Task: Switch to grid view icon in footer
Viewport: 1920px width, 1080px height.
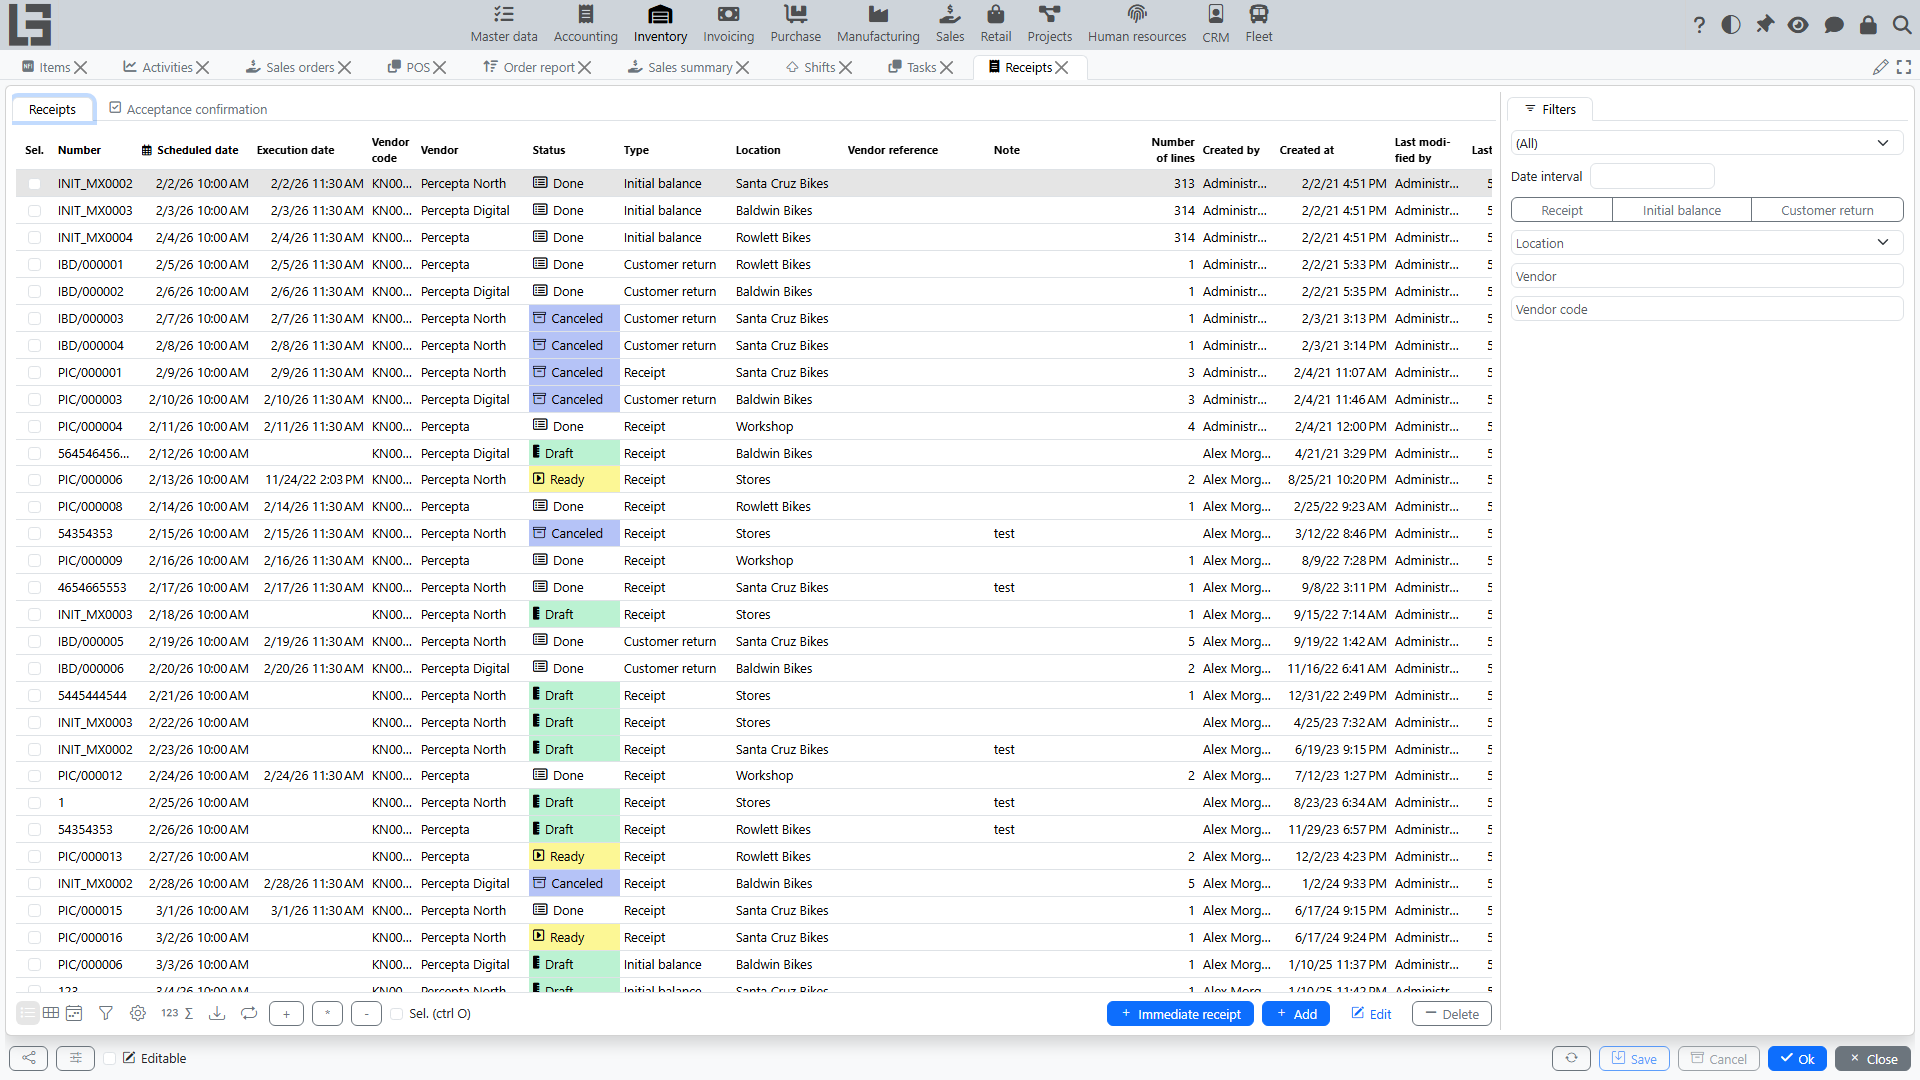Action: pos(51,1013)
